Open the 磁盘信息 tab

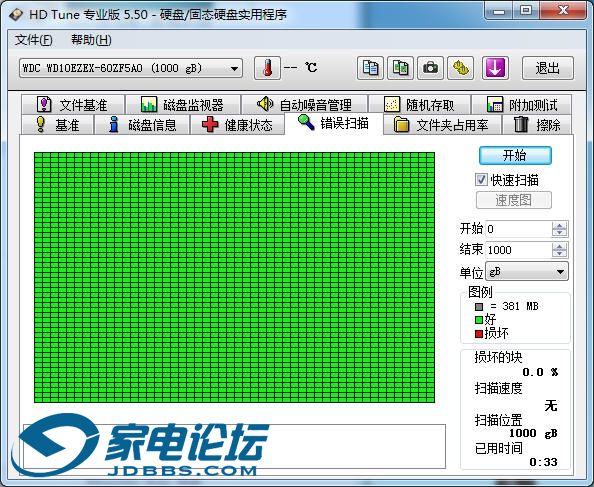142,125
